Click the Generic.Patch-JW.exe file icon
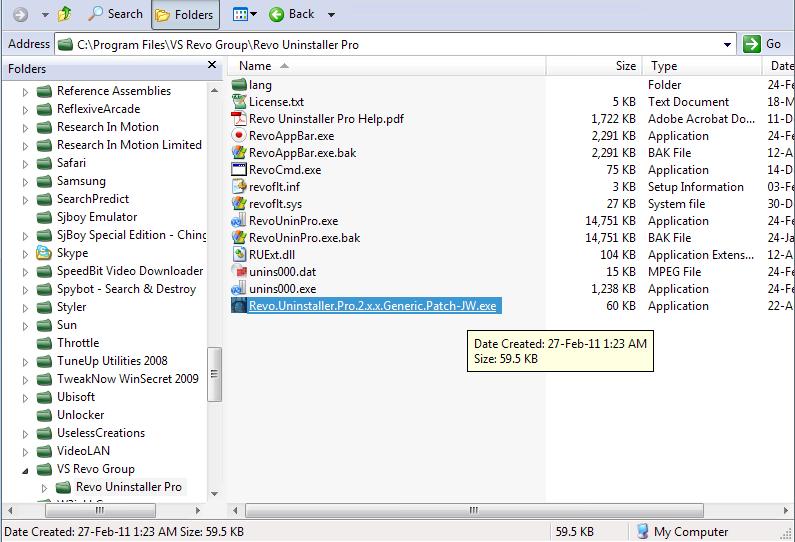 click(x=239, y=305)
